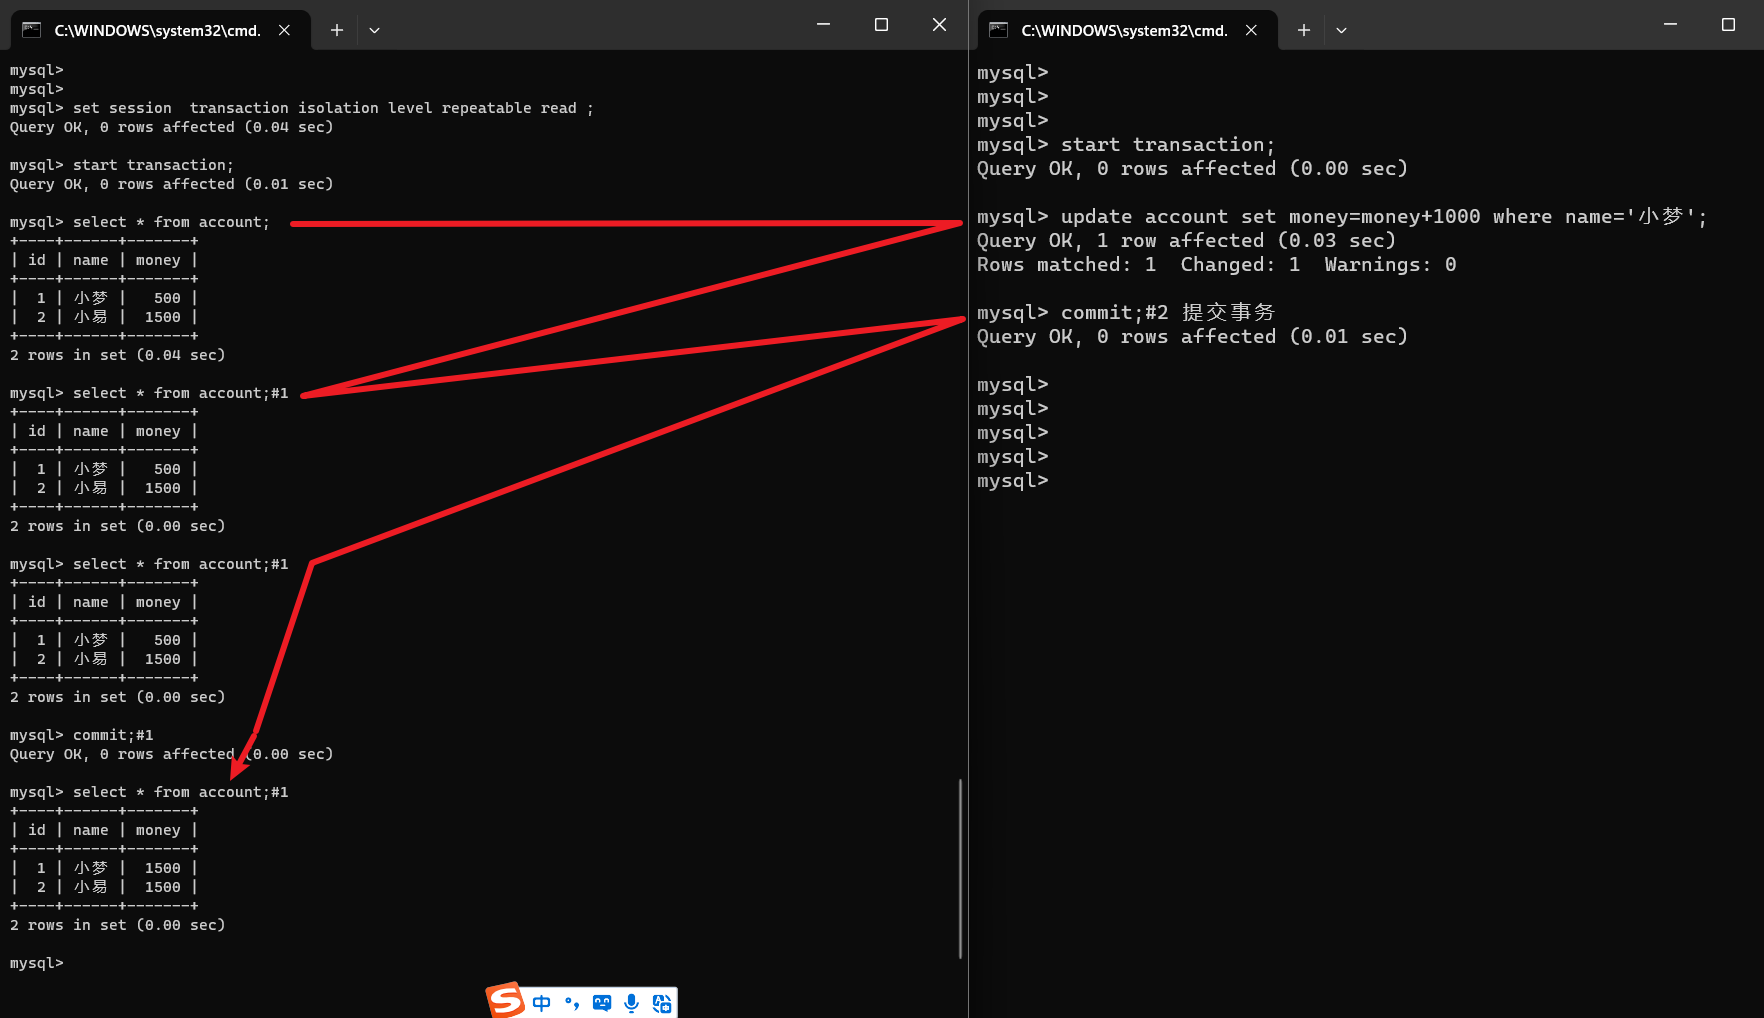Open the Sogou emoji assistant face icon
The height and width of the screenshot is (1018, 1764).
click(602, 1003)
